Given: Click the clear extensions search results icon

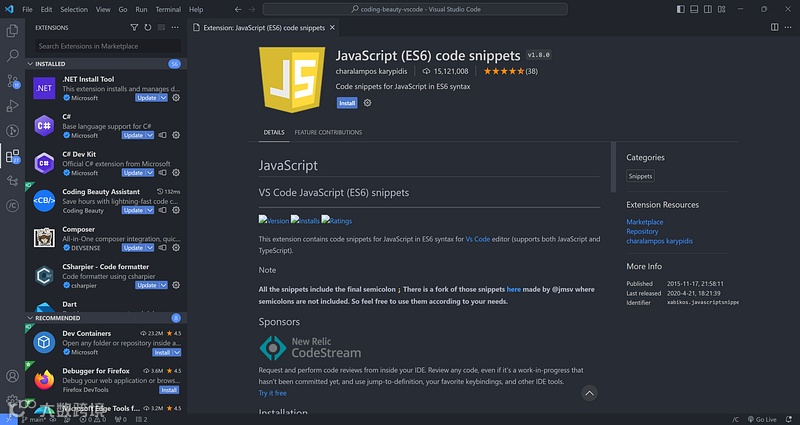Looking at the screenshot, I should (161, 28).
